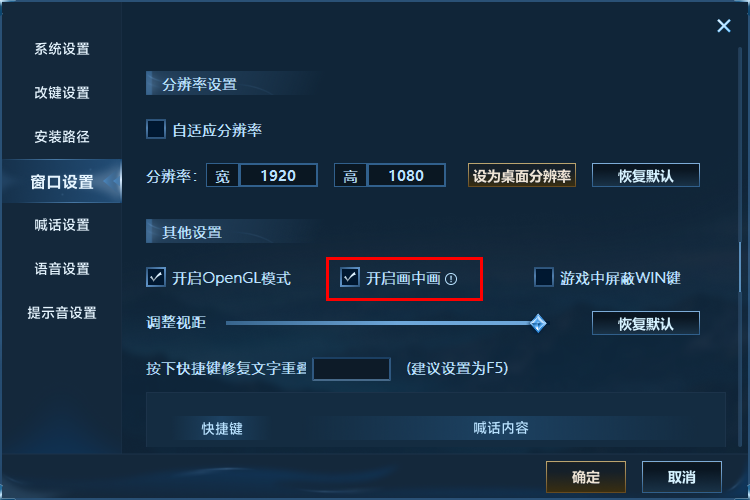750x500 pixels.
Task: Click the hotkey box for 修复文字重叠
Action: coord(352,369)
